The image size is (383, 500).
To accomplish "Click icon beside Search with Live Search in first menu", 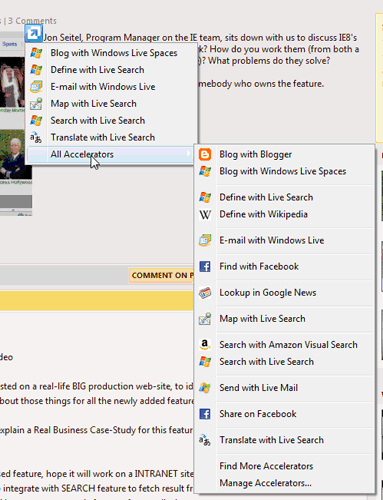I will point(36,120).
